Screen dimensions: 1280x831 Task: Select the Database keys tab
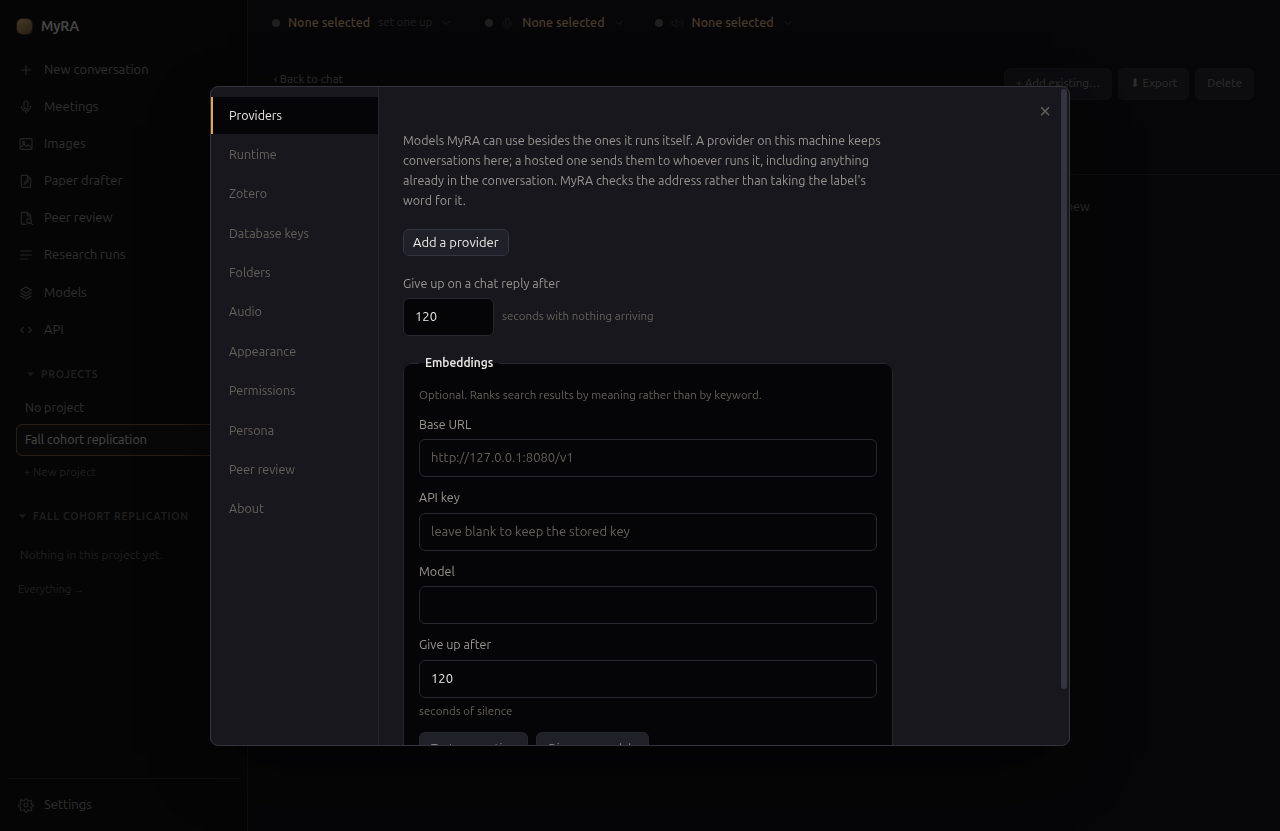[x=295, y=233]
